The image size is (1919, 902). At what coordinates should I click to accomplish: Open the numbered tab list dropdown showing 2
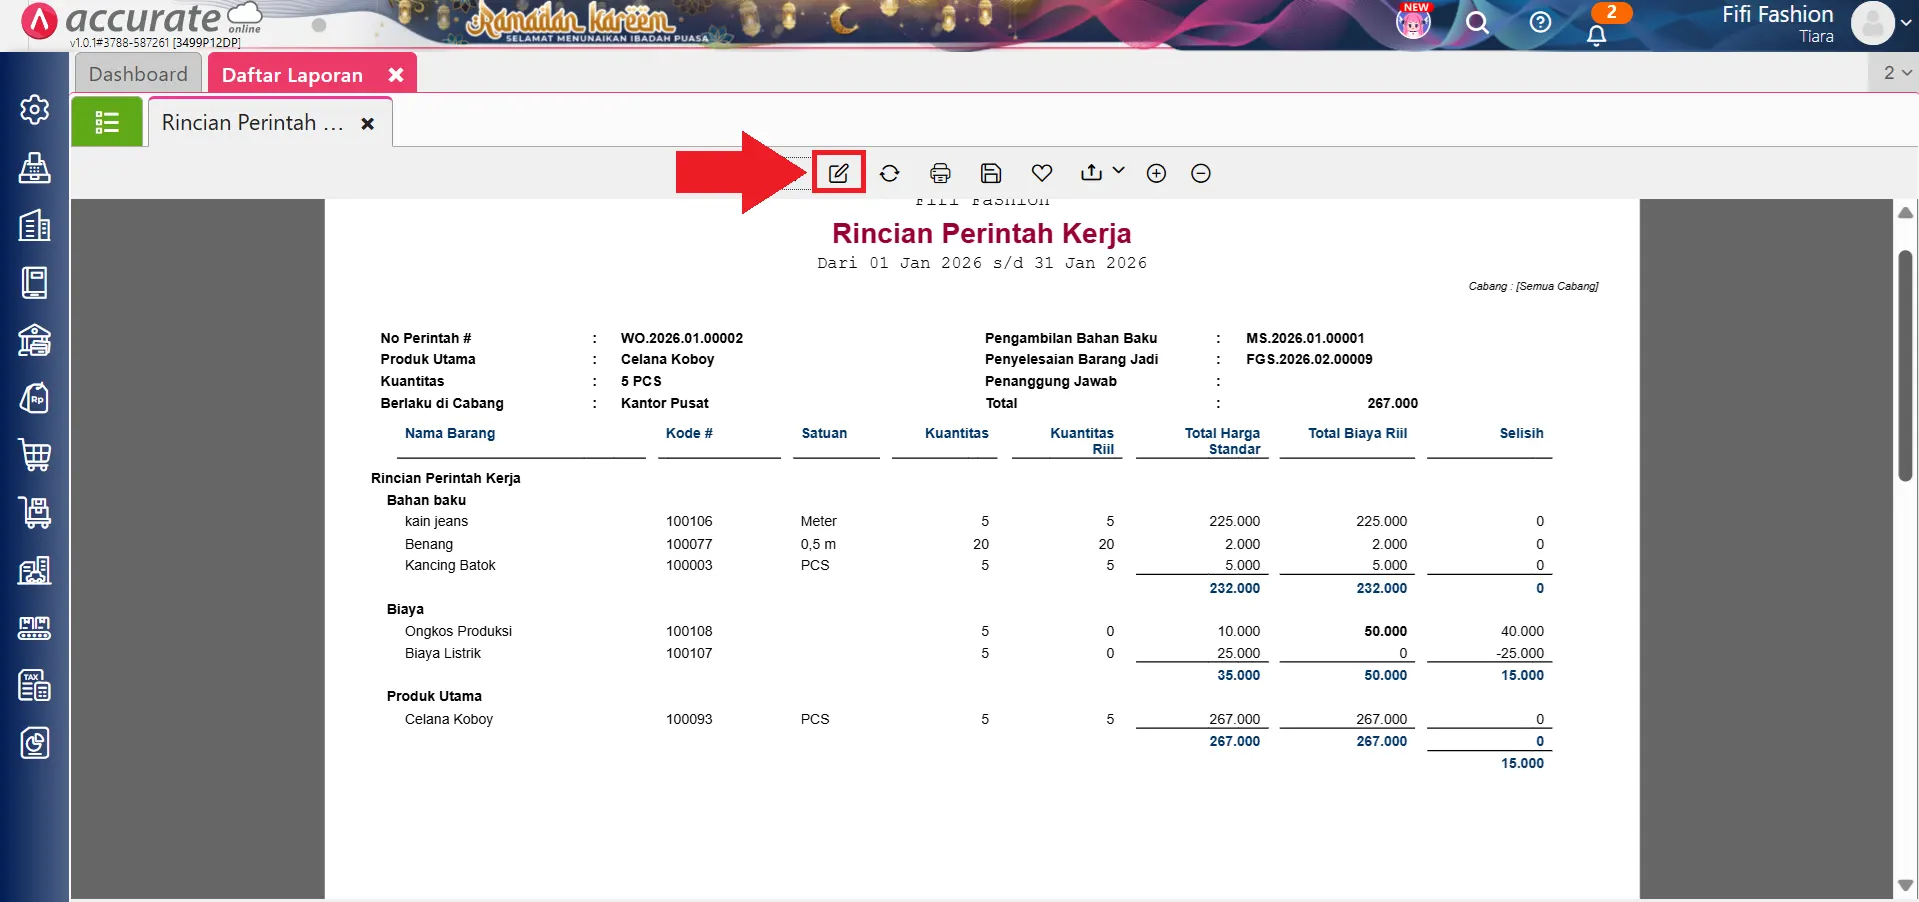(1891, 71)
